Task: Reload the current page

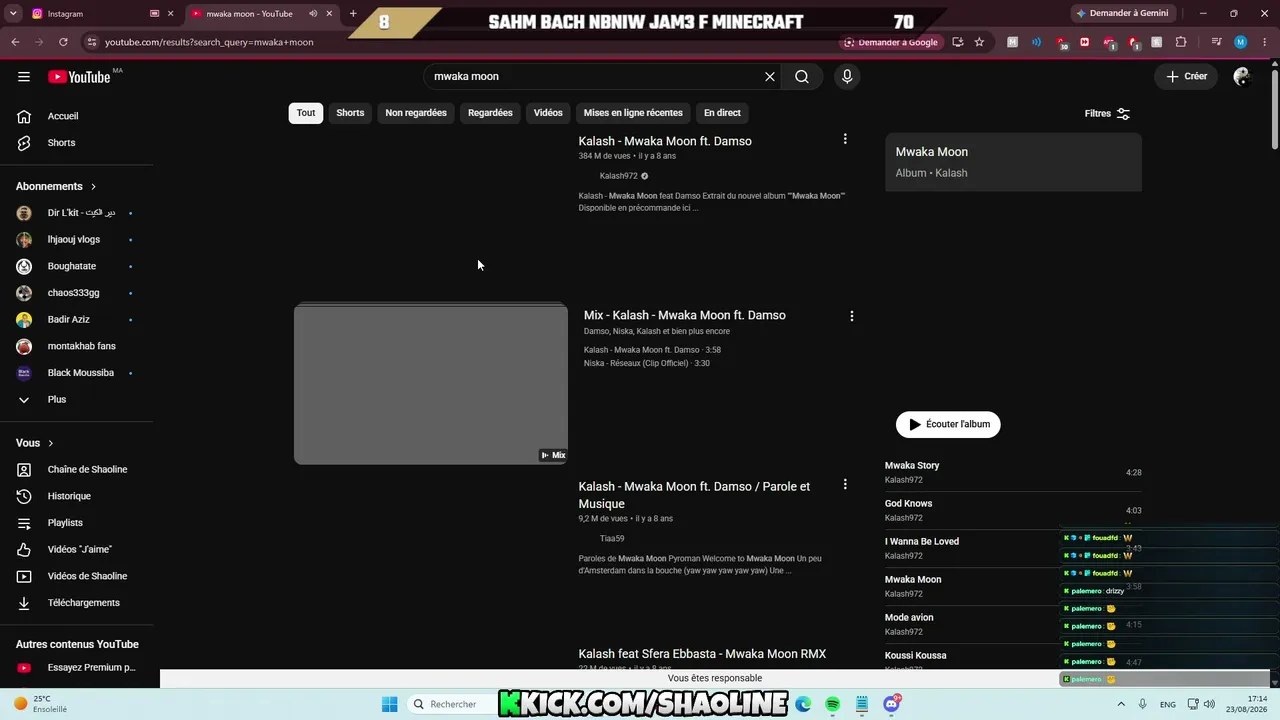Action: (63, 42)
